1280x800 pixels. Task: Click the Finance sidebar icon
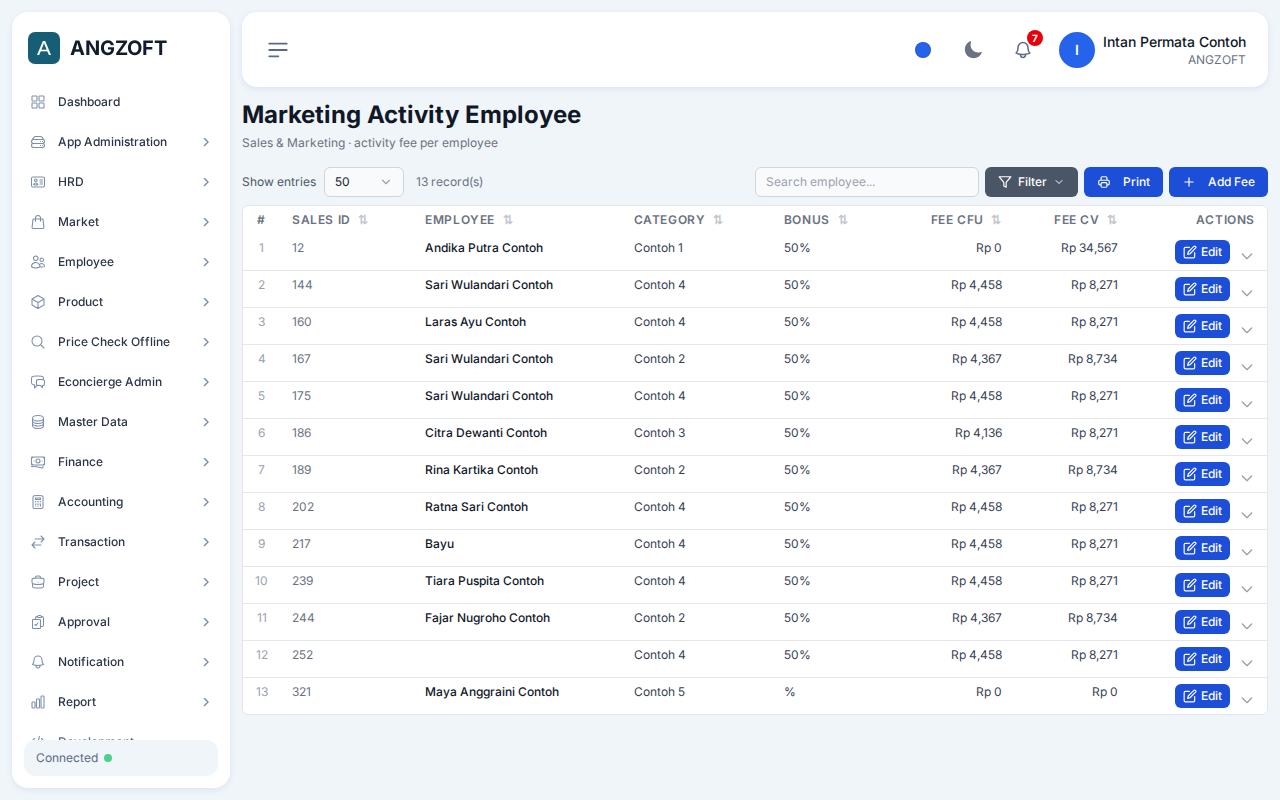click(x=38, y=462)
